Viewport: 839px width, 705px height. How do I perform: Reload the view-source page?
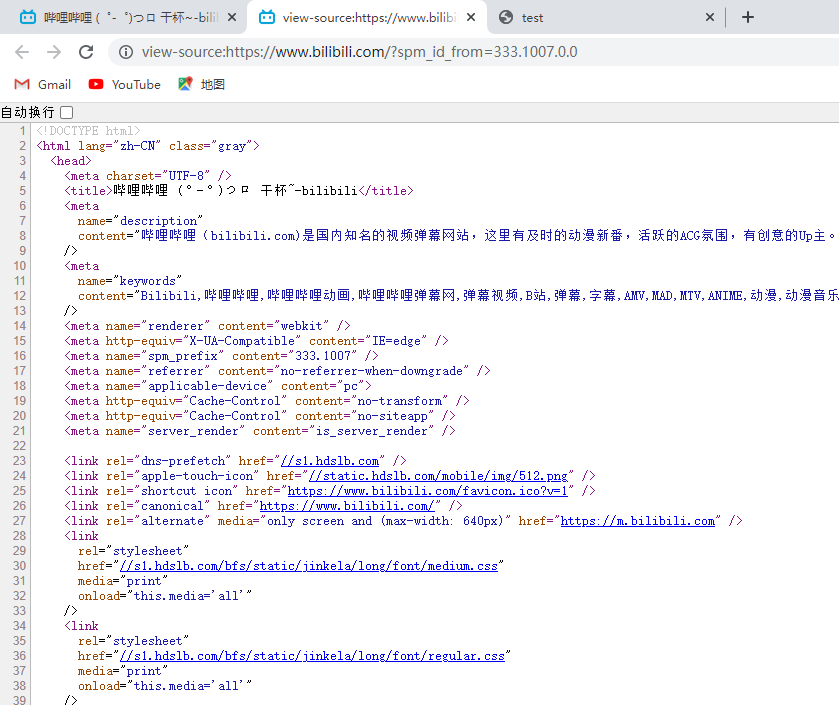(86, 52)
